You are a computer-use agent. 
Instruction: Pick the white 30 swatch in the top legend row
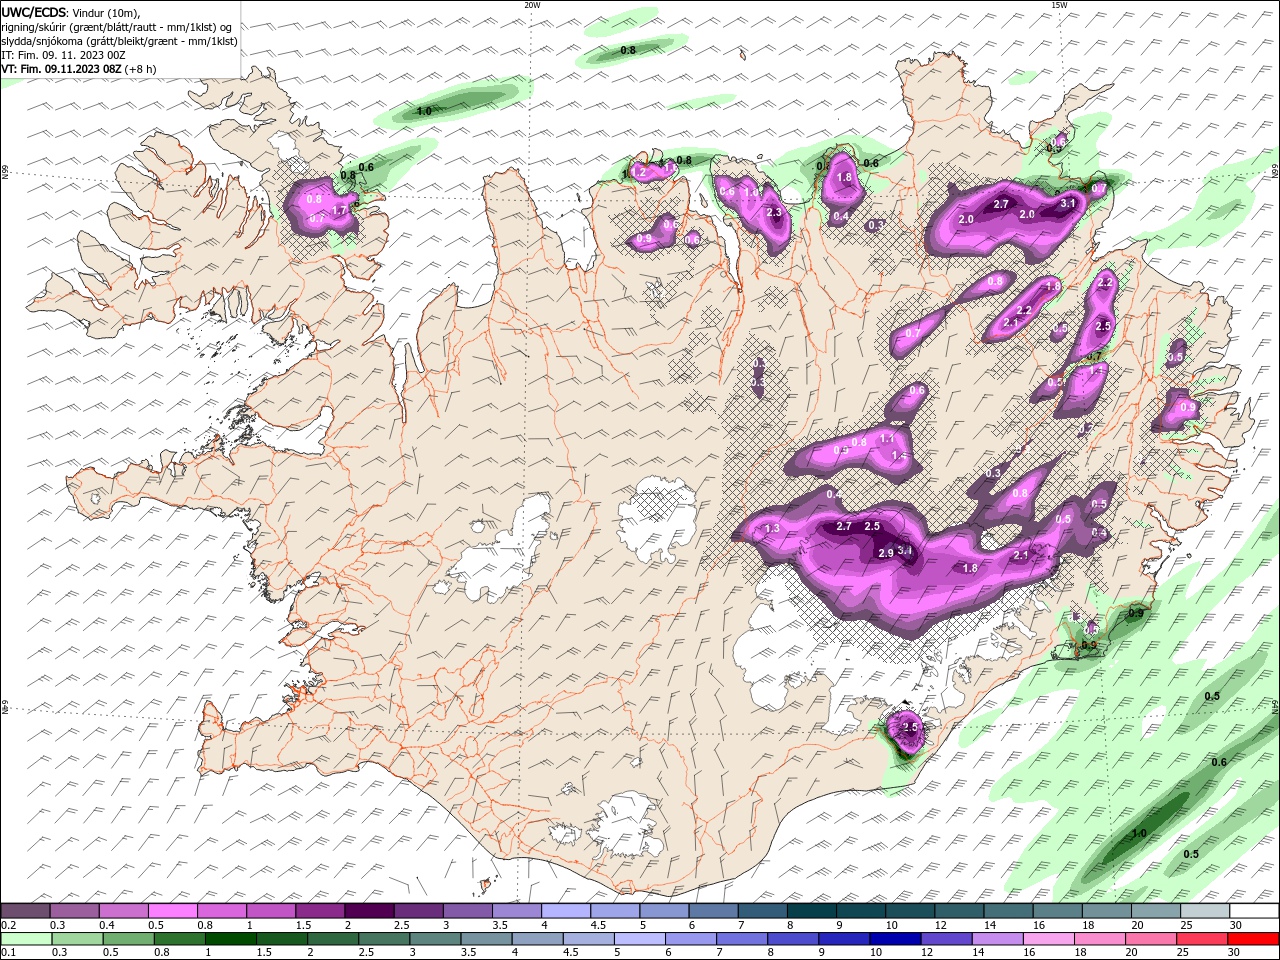(x=1254, y=910)
